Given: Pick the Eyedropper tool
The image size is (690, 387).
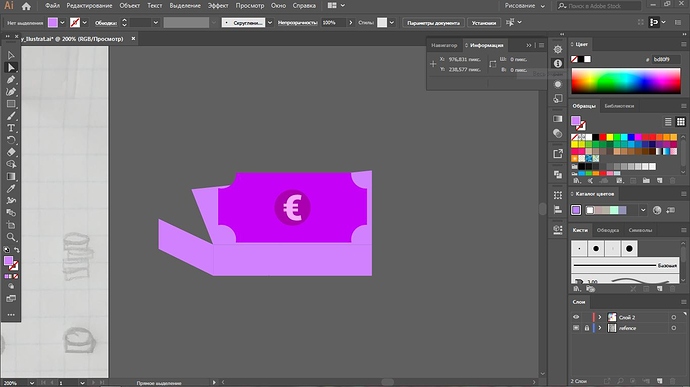Looking at the screenshot, I should click(11, 188).
